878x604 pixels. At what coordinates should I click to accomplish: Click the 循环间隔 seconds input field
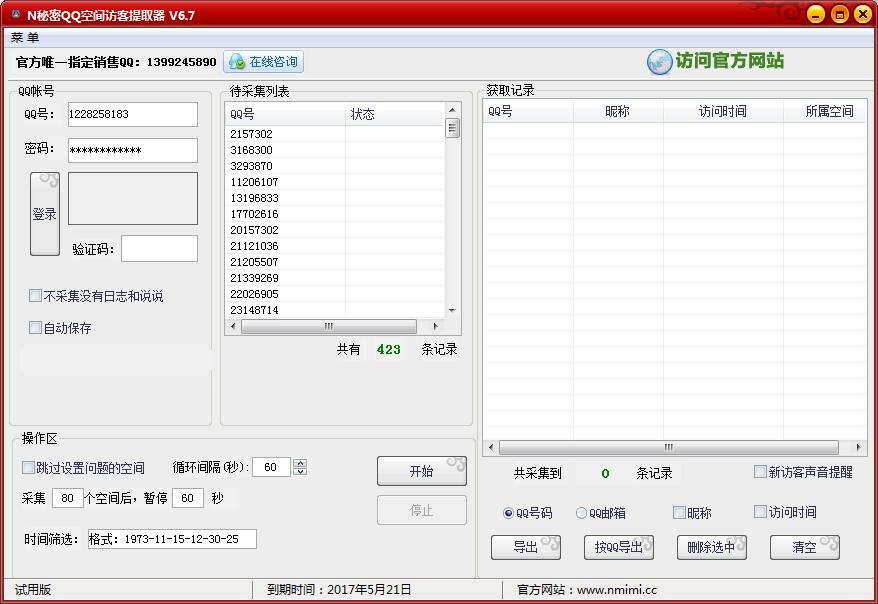click(272, 467)
